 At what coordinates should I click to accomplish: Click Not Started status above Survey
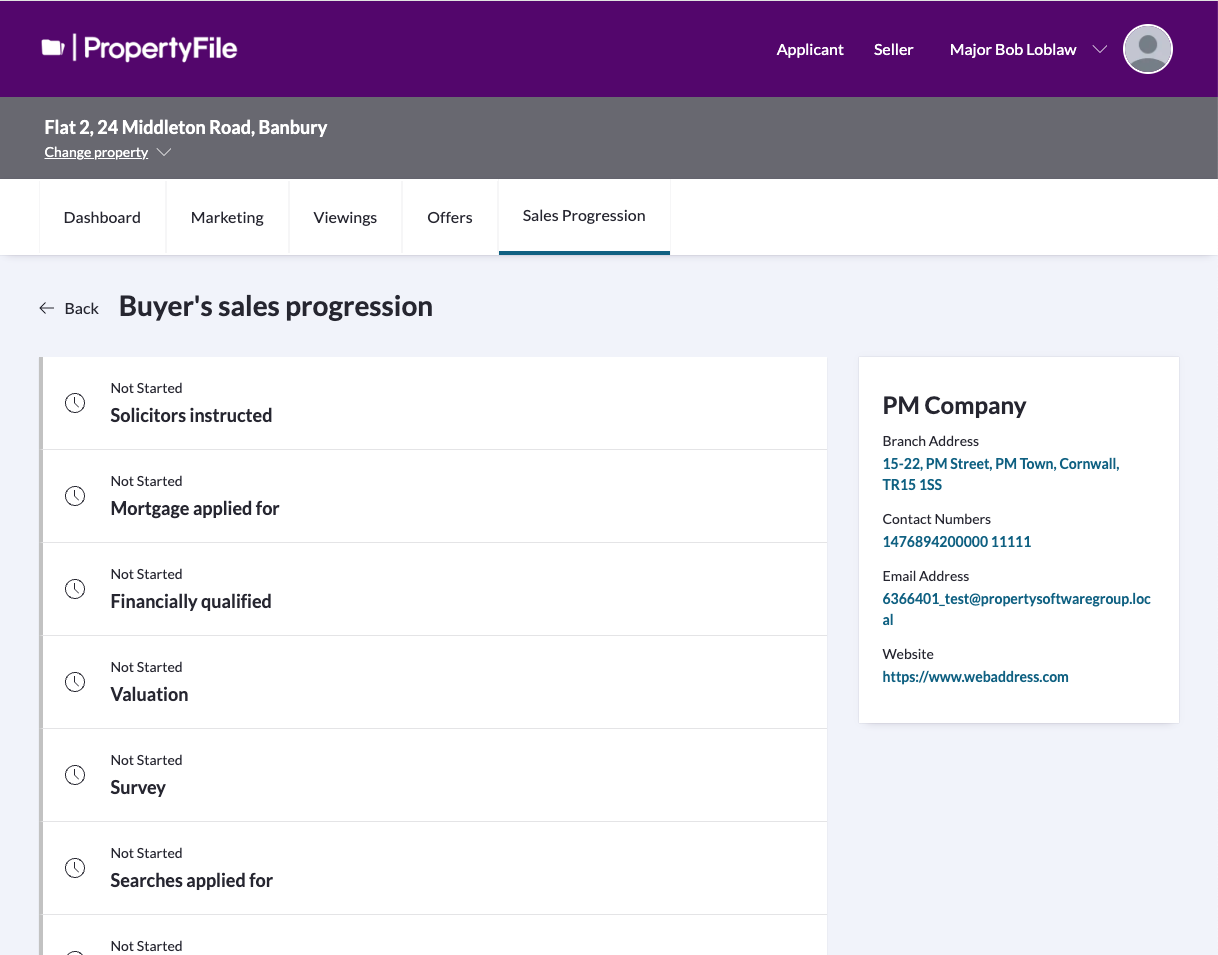pos(146,760)
